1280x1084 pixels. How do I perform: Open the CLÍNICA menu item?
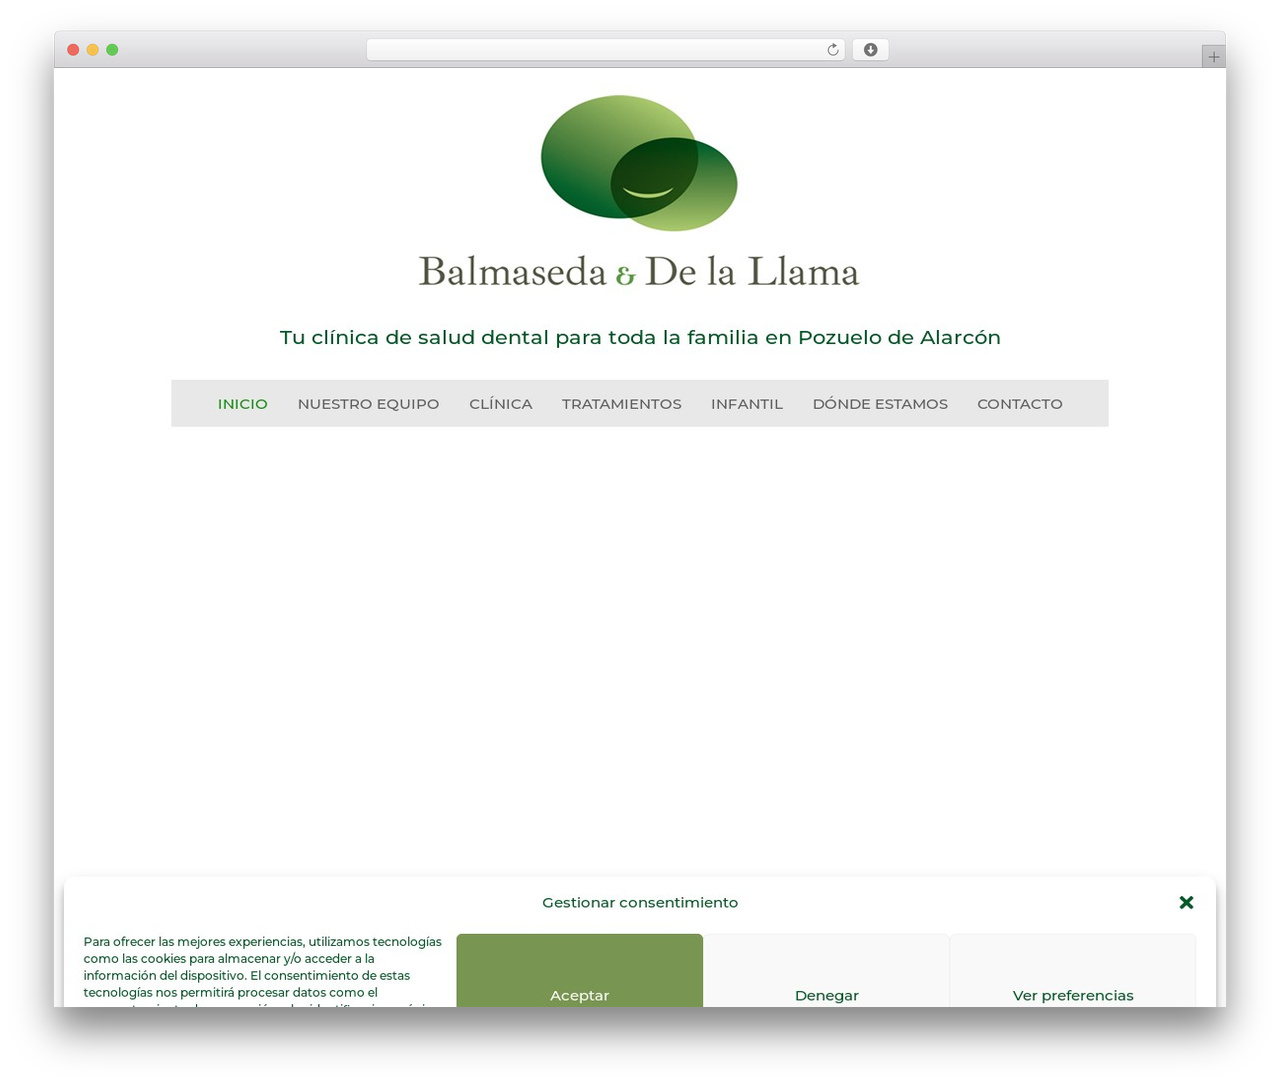pos(500,404)
